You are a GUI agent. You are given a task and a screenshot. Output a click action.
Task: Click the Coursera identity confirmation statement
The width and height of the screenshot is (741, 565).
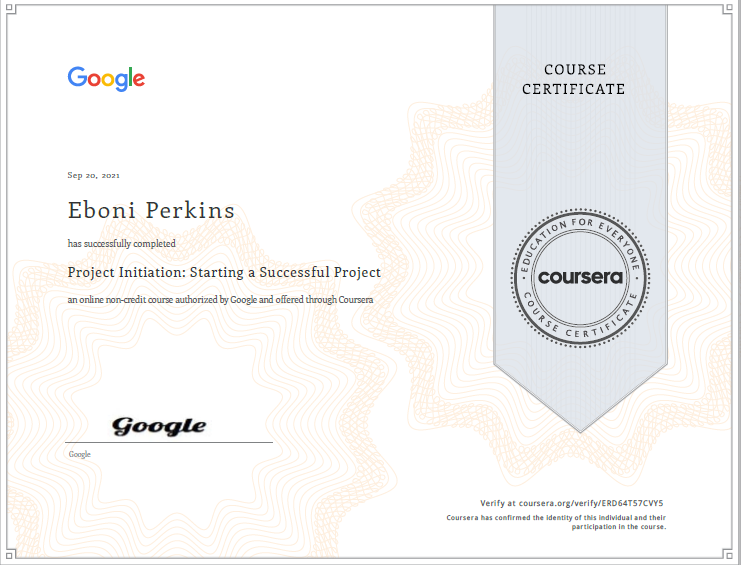(x=556, y=522)
